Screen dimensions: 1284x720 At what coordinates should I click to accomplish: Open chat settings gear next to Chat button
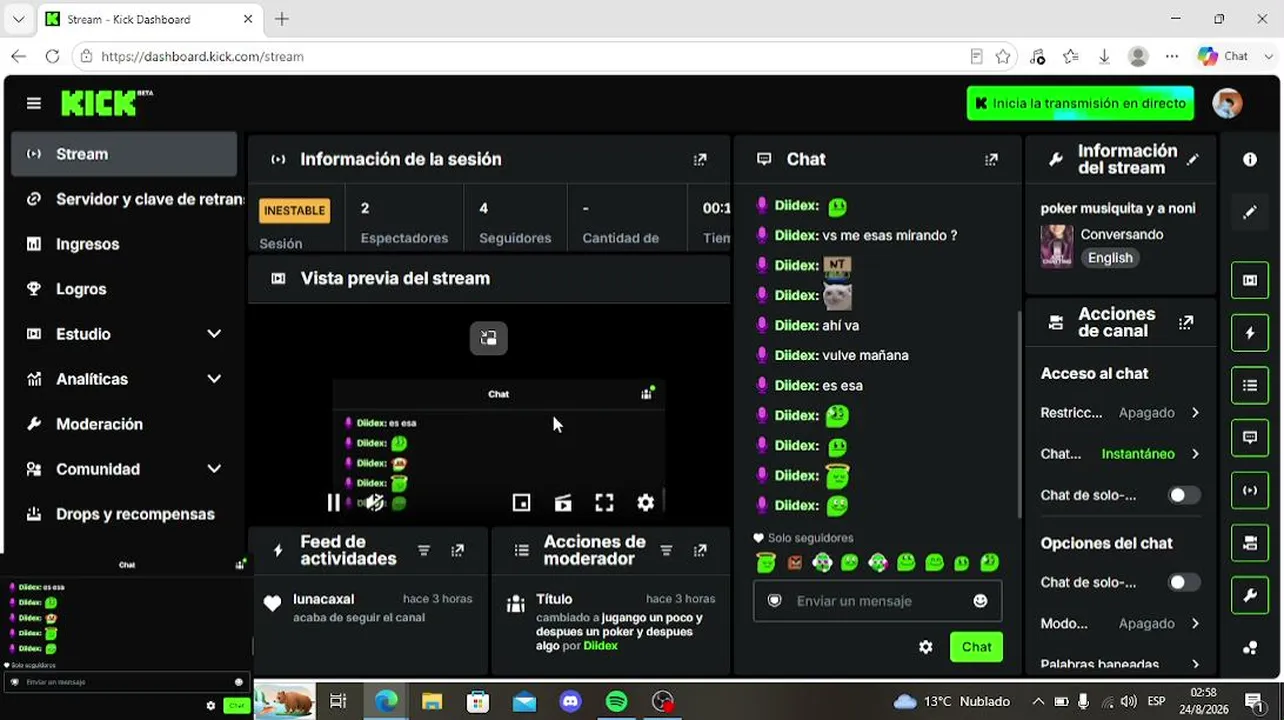click(x=926, y=647)
